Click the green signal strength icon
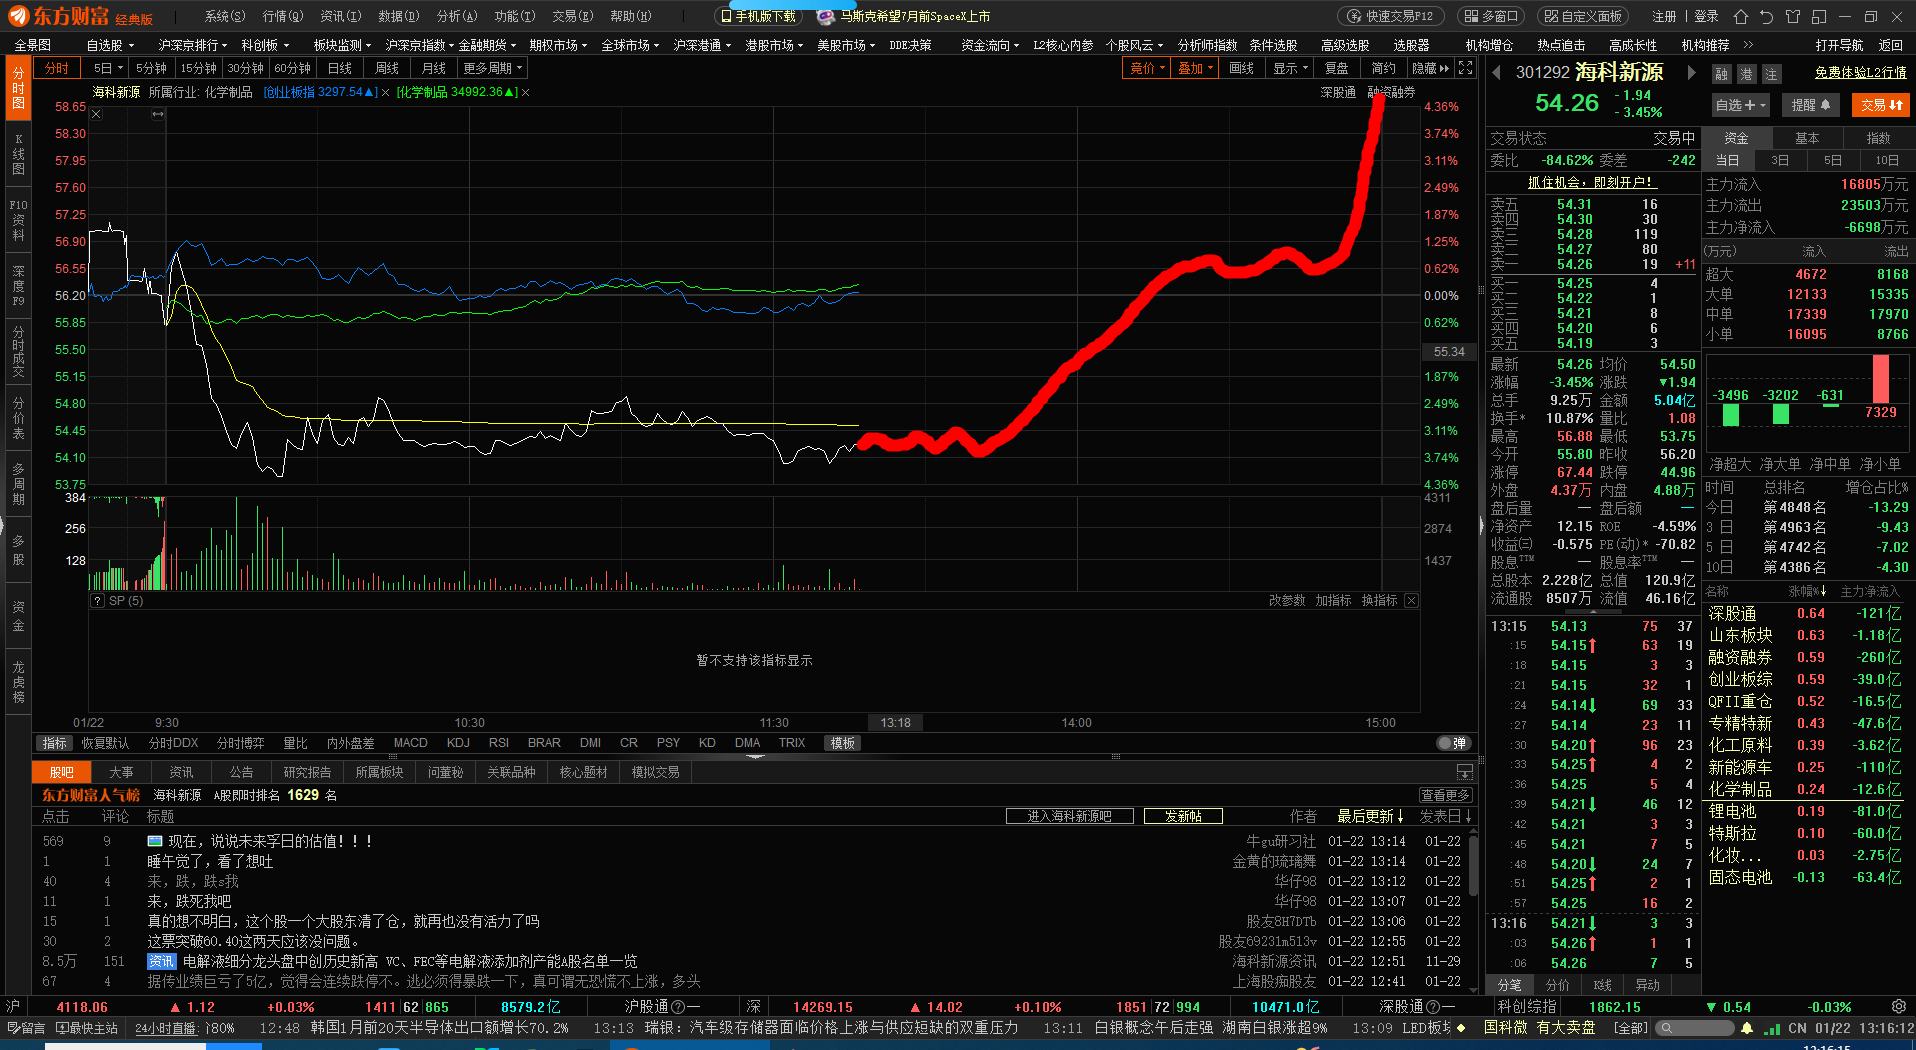 (1772, 1028)
